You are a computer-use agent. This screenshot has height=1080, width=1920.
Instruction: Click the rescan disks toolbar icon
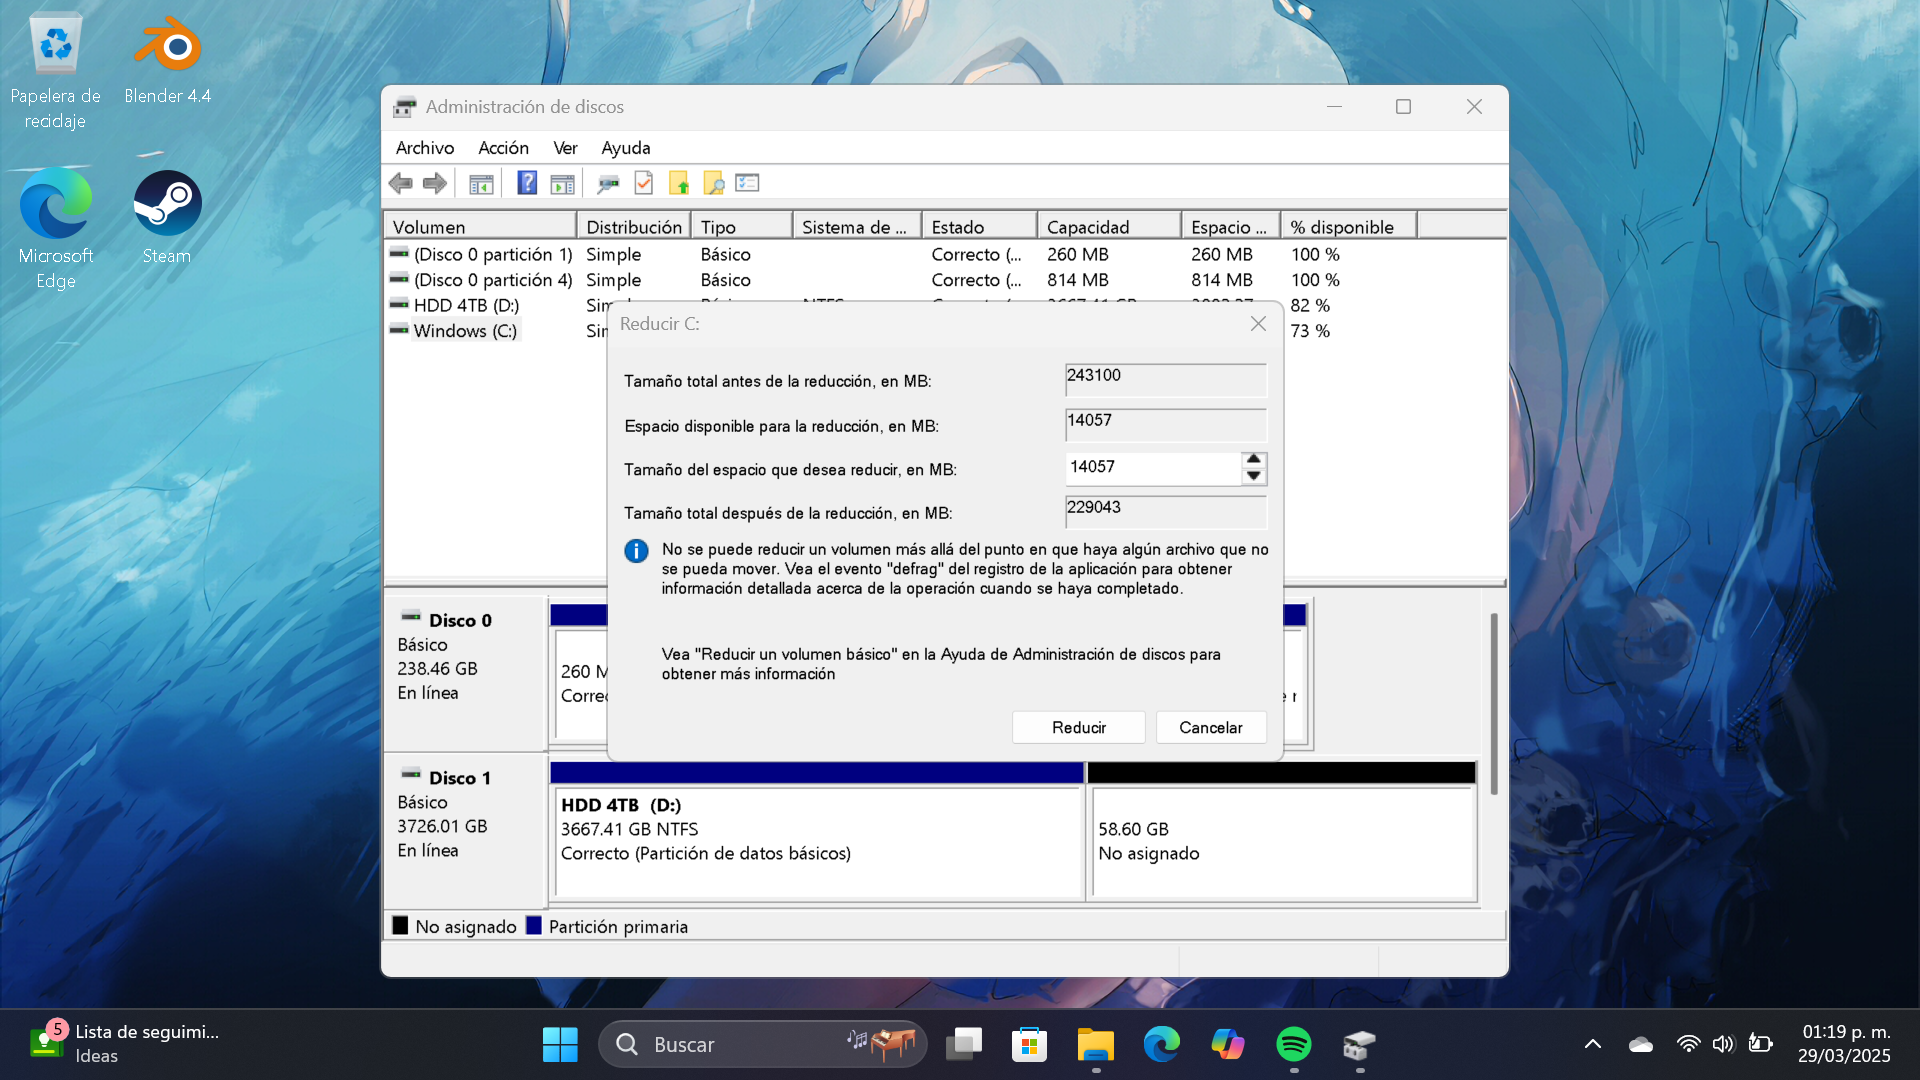point(608,183)
